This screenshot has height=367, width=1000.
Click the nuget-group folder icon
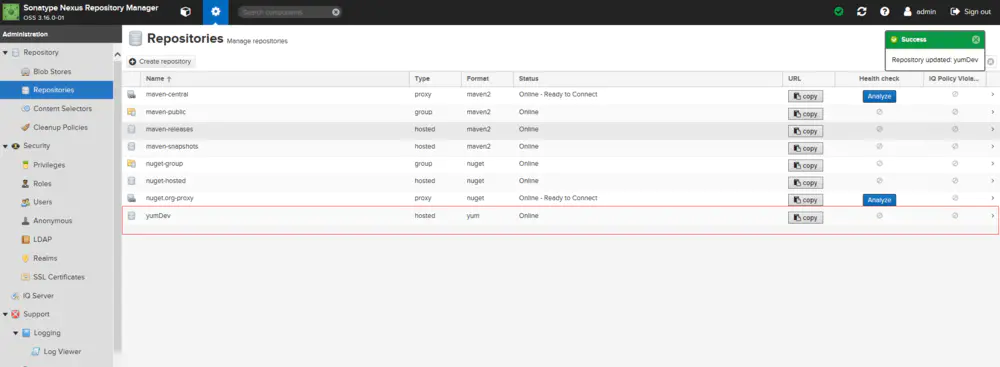(x=131, y=163)
